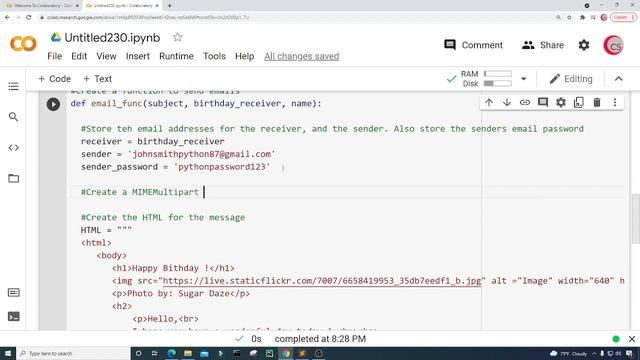The width and height of the screenshot is (640, 360).
Task: Close the bottom status bar
Action: (632, 339)
